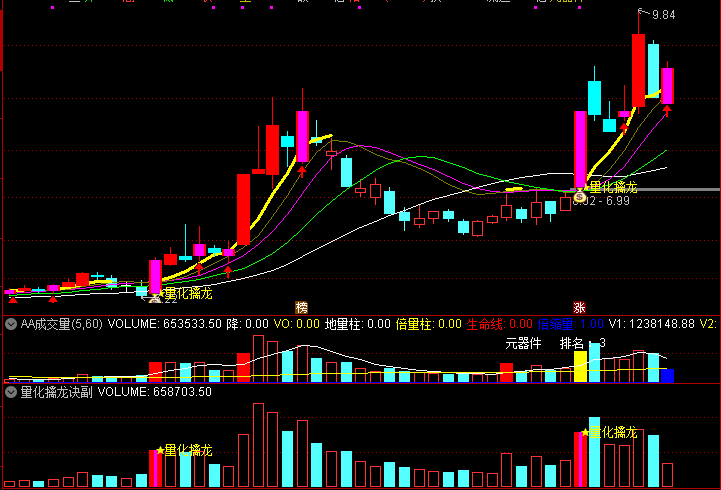Screen dimensions: 721x490
Task: Select the 倍缩量: 1.00 readout
Action: click(x=571, y=324)
